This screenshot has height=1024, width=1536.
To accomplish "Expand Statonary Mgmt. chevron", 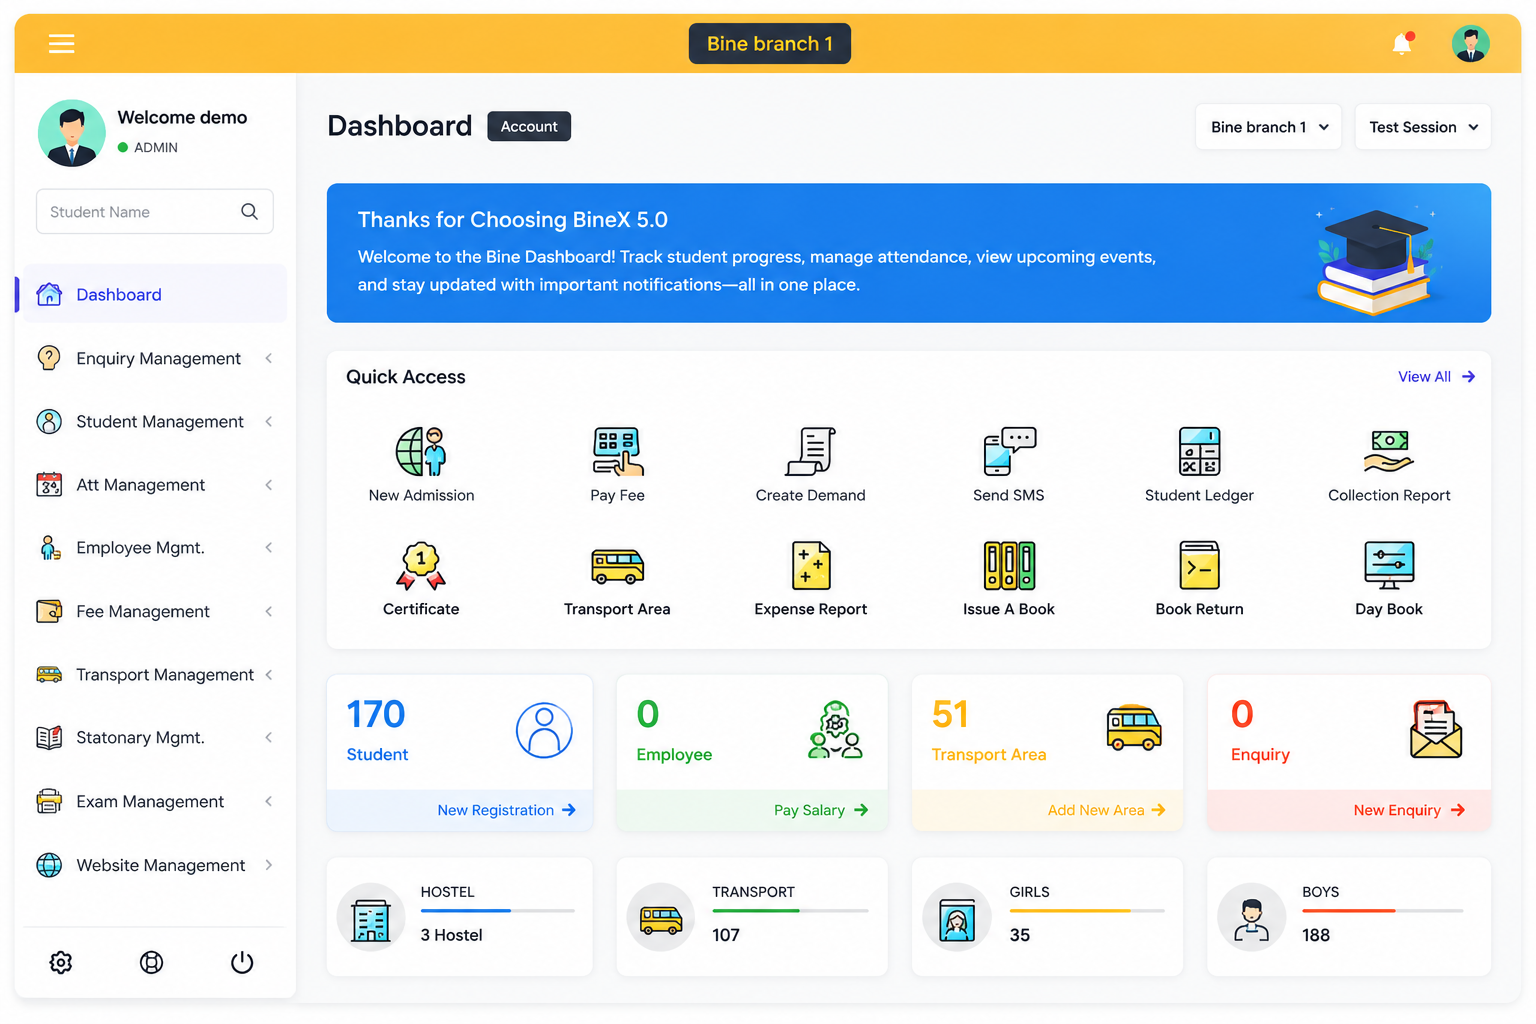I will (269, 738).
